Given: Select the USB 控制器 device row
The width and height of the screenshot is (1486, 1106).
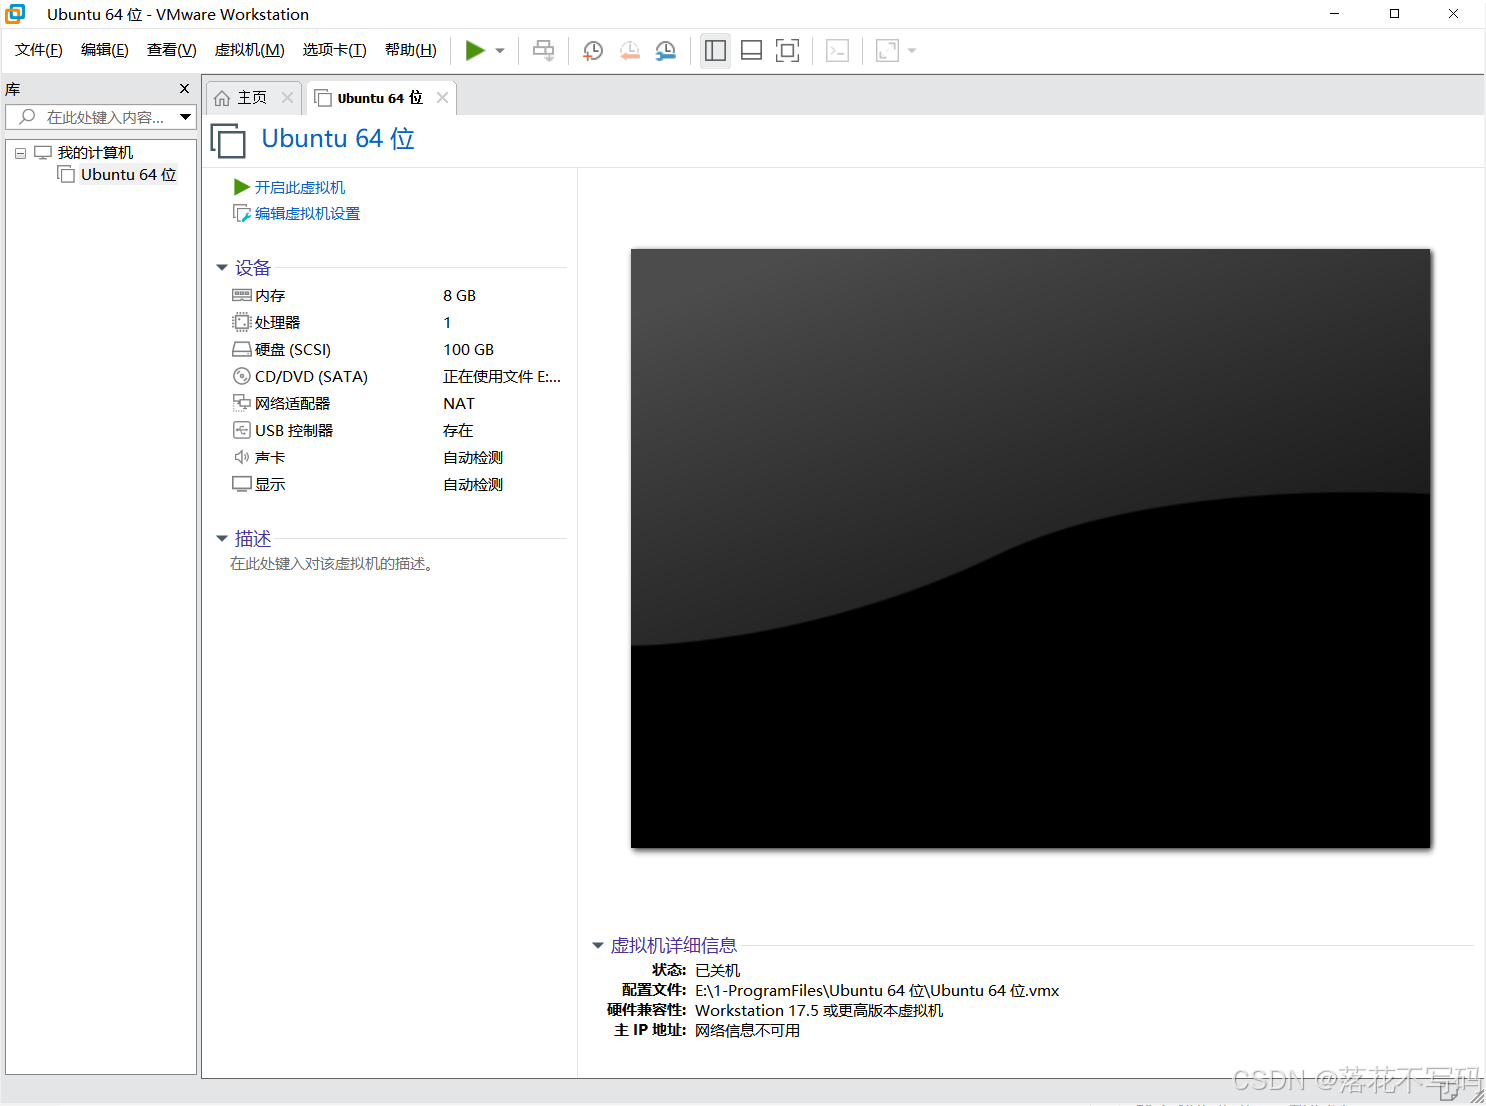Looking at the screenshot, I should pos(399,430).
